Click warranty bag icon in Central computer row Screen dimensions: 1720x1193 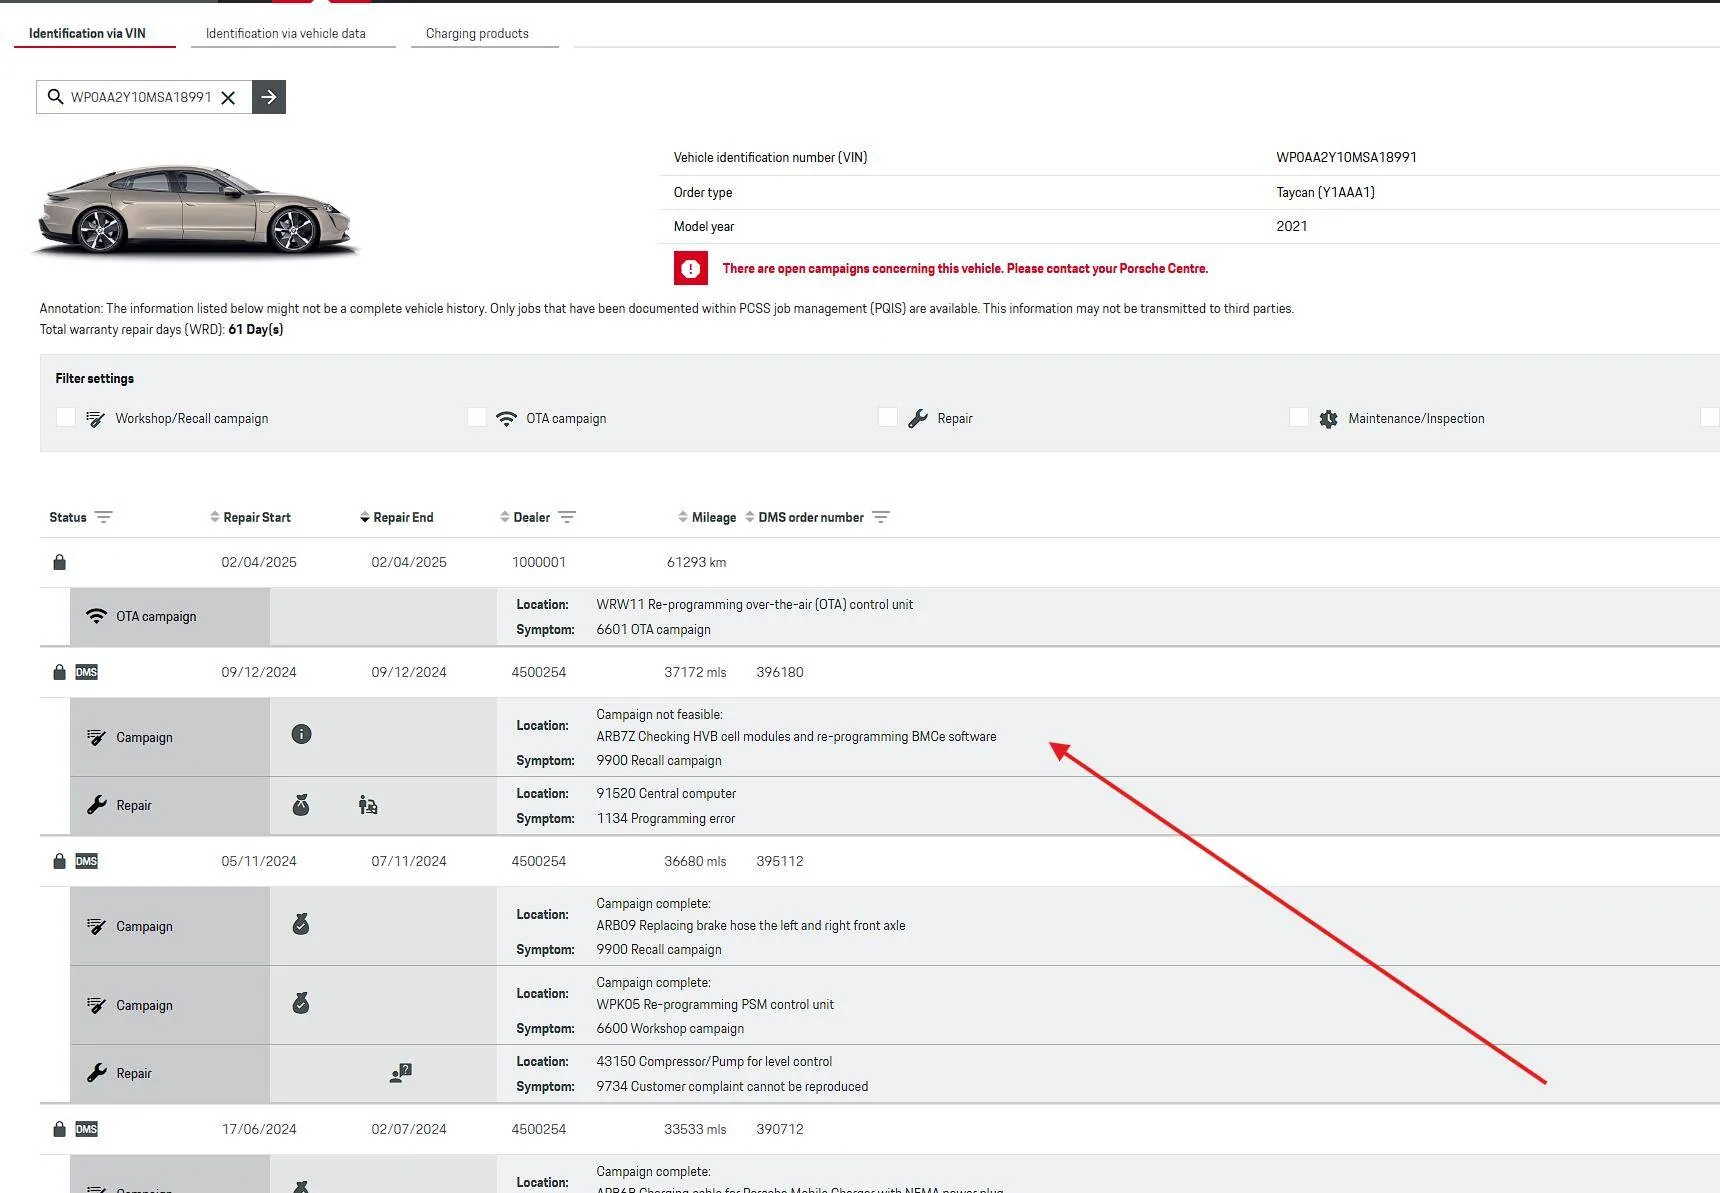point(301,804)
